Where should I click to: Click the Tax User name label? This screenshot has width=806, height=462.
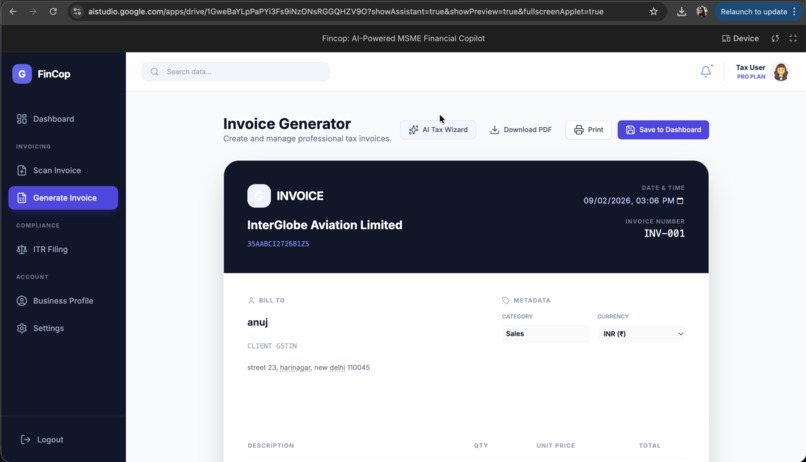(x=750, y=67)
